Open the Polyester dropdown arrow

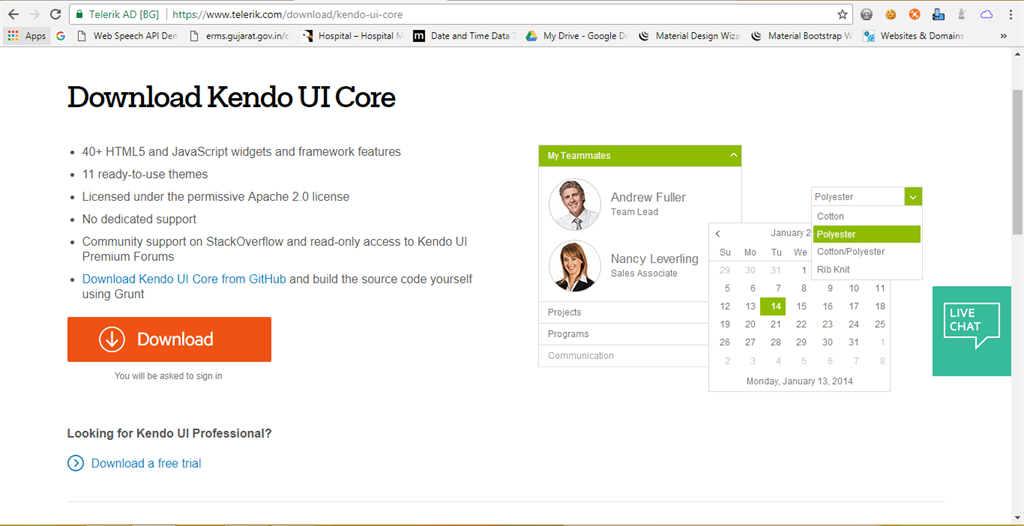click(913, 197)
